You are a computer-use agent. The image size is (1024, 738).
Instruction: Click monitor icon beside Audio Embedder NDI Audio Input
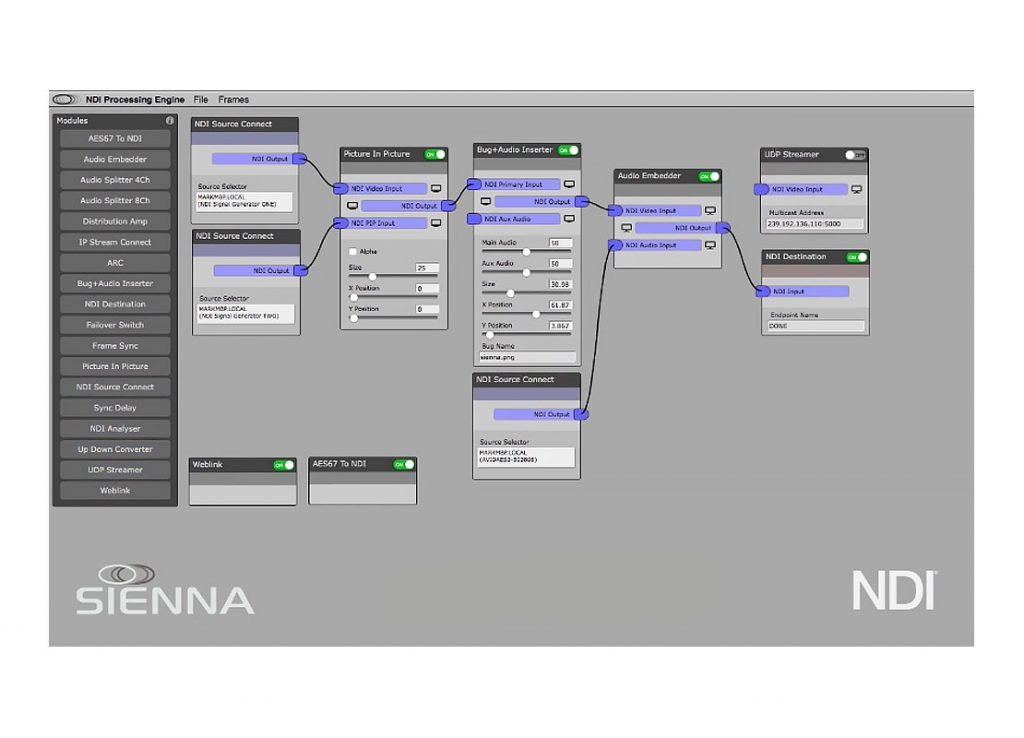pos(710,245)
